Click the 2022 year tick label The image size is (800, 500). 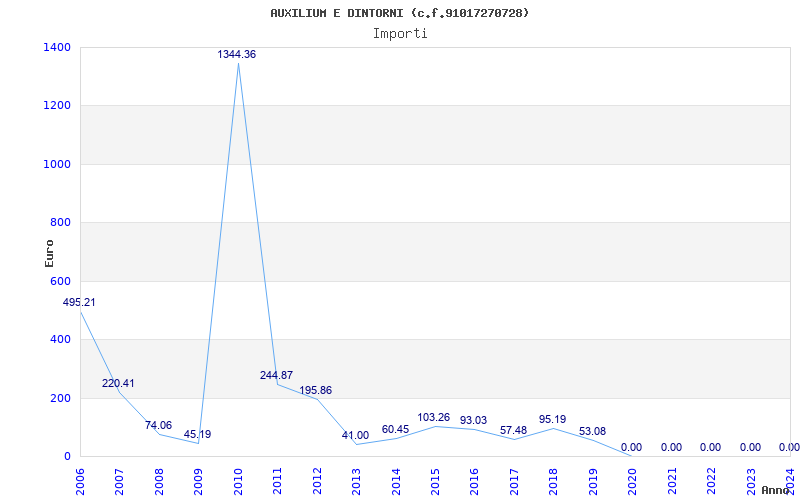[712, 482]
